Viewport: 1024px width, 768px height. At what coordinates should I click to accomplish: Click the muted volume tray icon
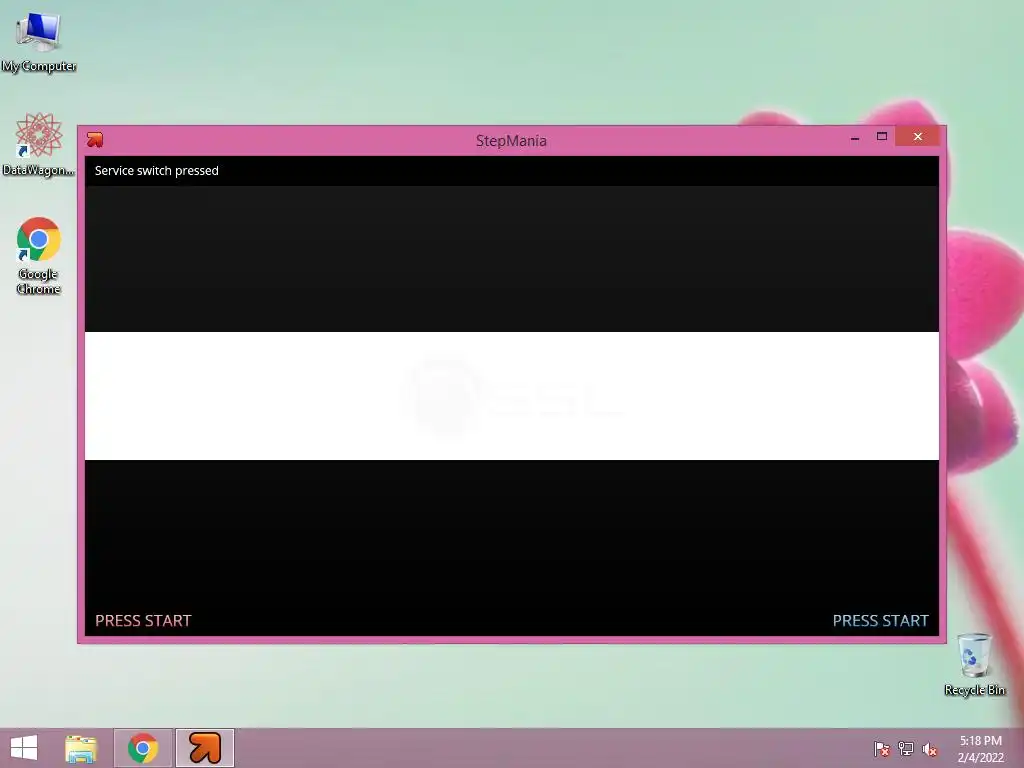[930, 749]
